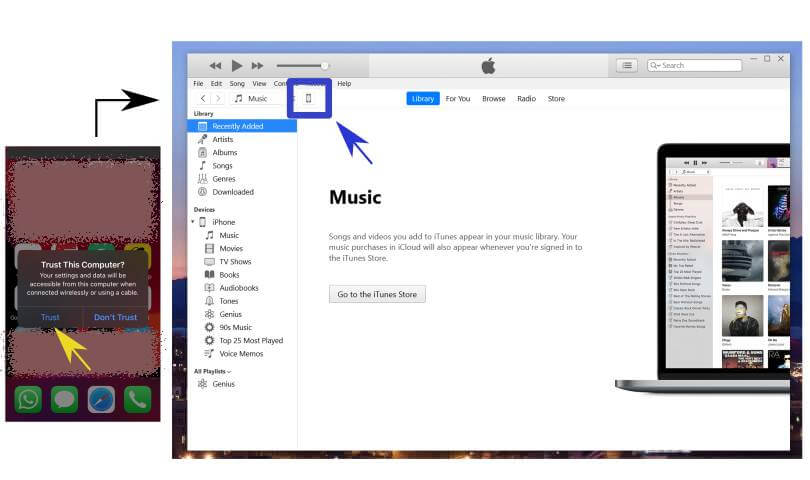This screenshot has width=810, height=480.
Task: Click the 90s Music gear icon
Action: 209,327
